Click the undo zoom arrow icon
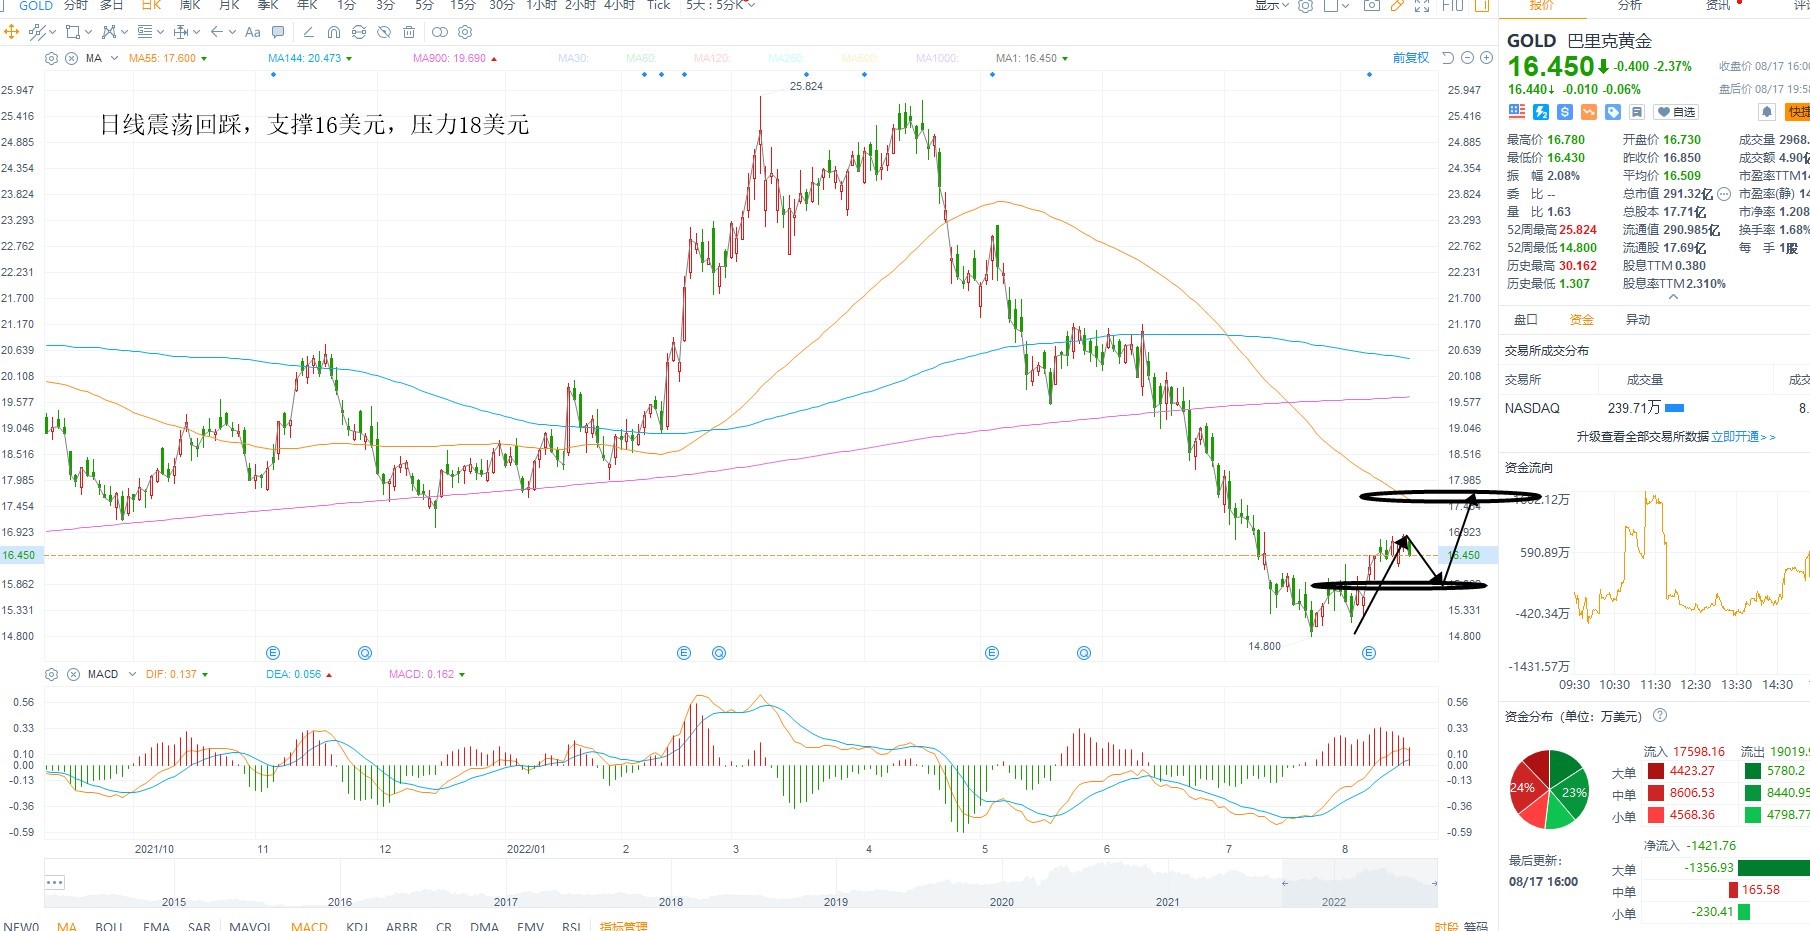Viewport: 1810px width, 931px height. click(x=1448, y=58)
